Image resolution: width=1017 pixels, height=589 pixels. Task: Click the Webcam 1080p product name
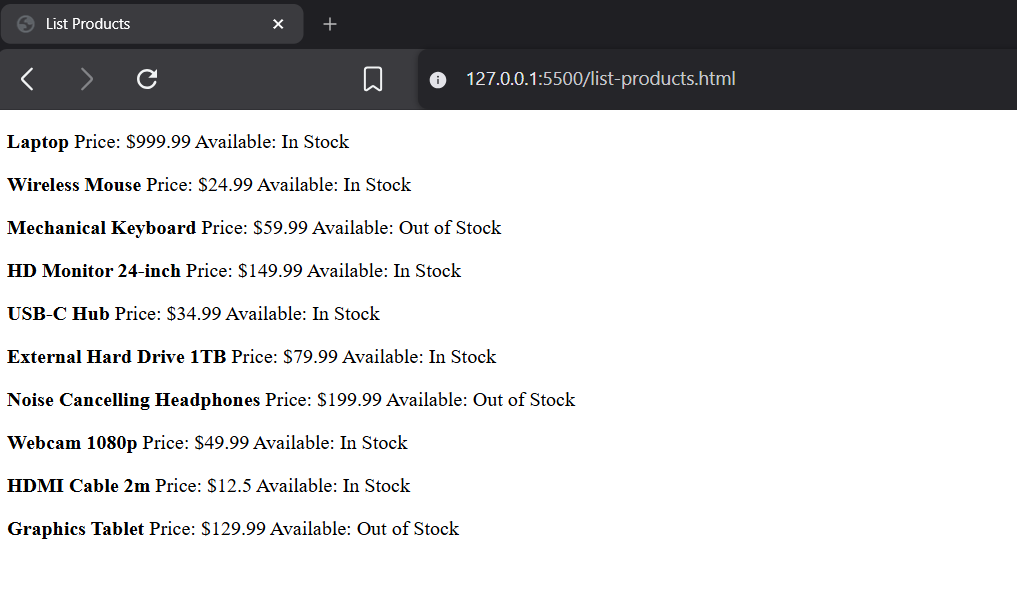click(x=72, y=443)
